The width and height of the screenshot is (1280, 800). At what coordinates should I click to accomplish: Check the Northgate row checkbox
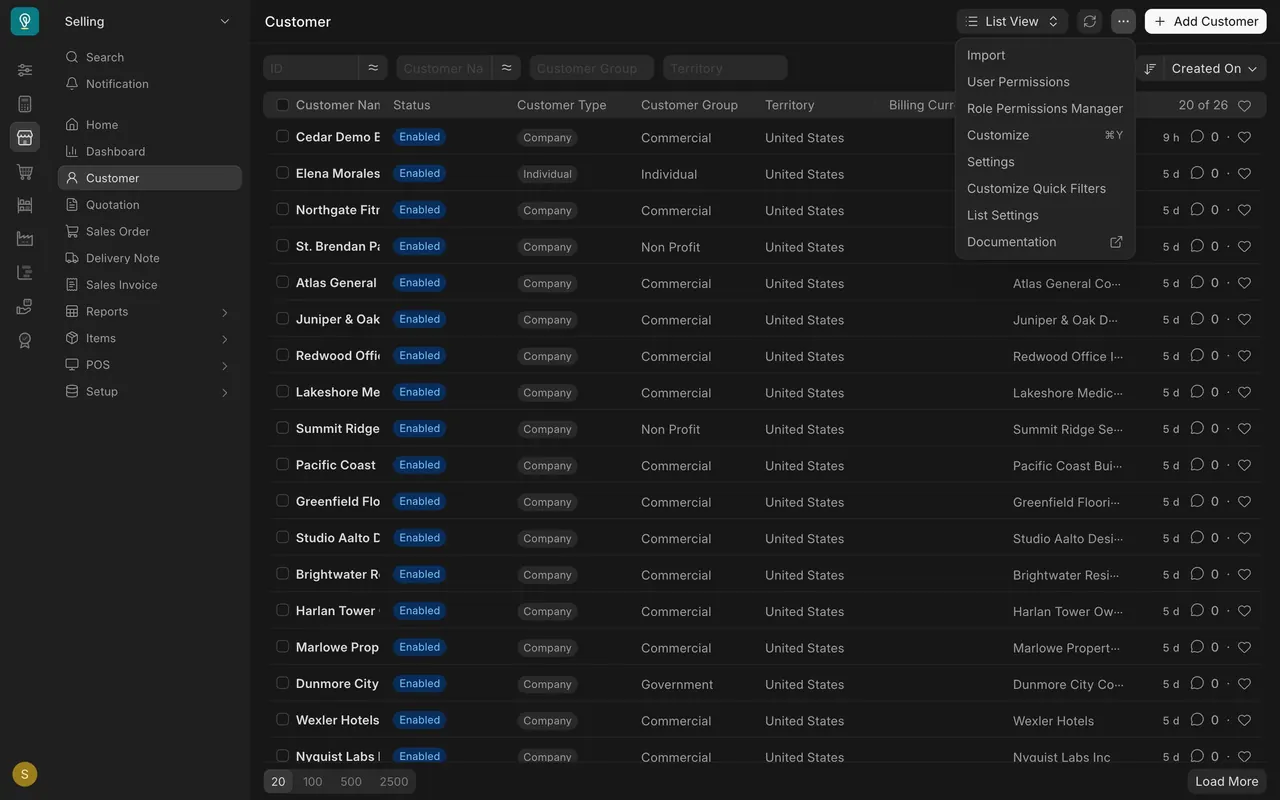coord(282,209)
